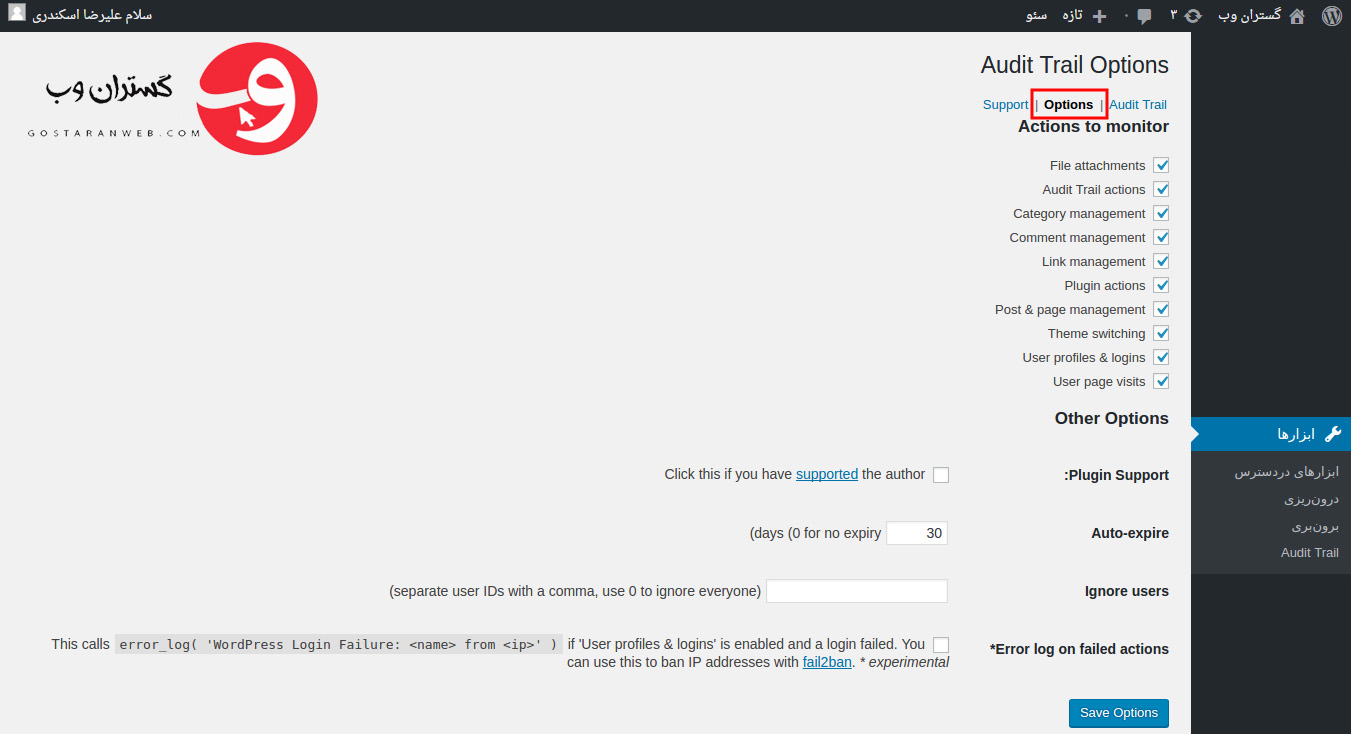The width and height of the screenshot is (1351, 734).
Task: Follow the supported link
Action: [x=827, y=474]
